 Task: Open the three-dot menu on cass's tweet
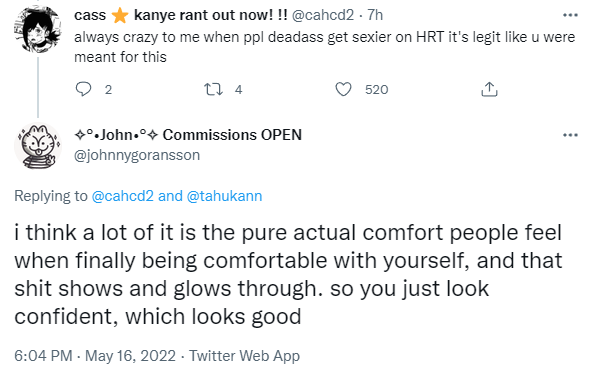tap(570, 15)
